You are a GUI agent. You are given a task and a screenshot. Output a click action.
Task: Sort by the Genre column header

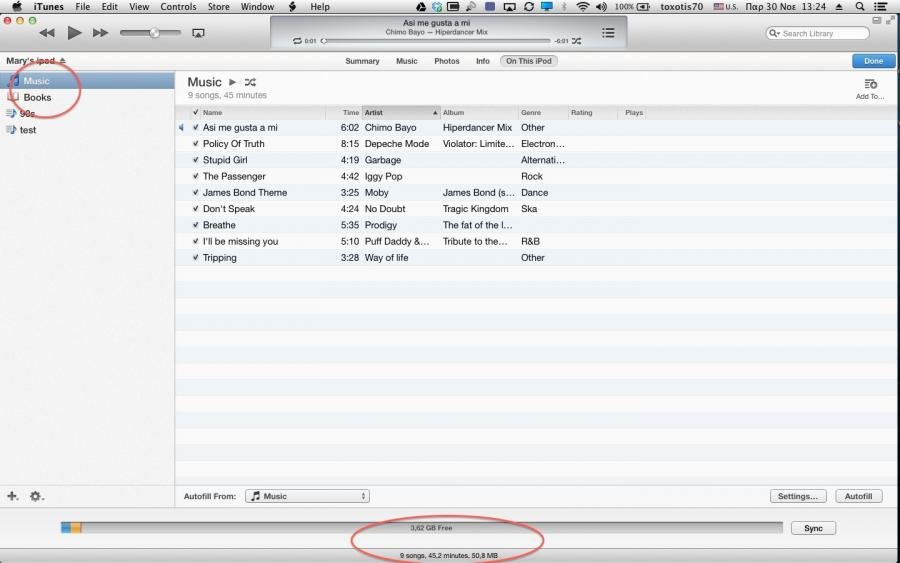coord(542,112)
